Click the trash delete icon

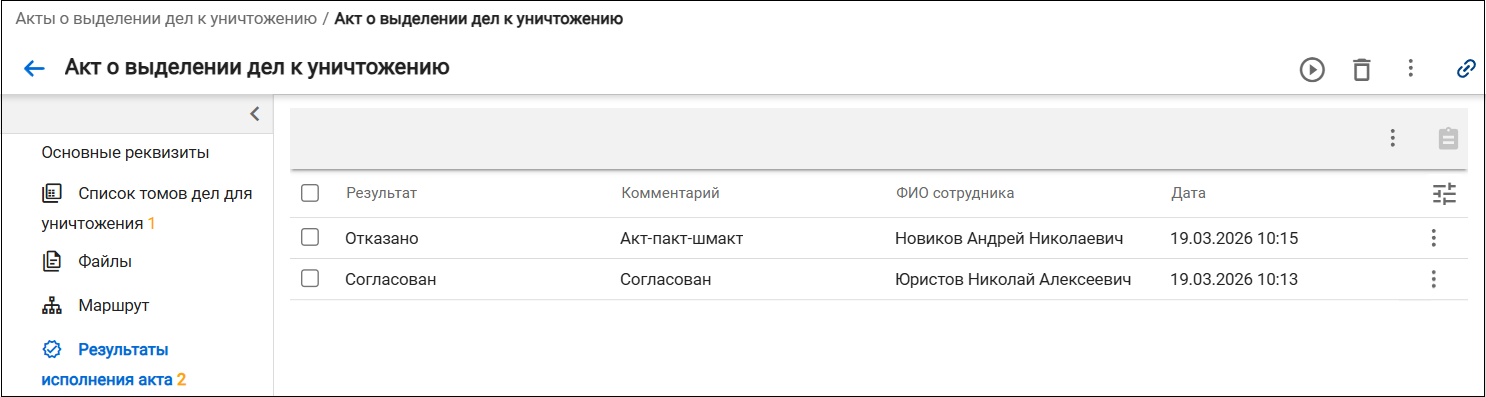pyautogui.click(x=1361, y=69)
